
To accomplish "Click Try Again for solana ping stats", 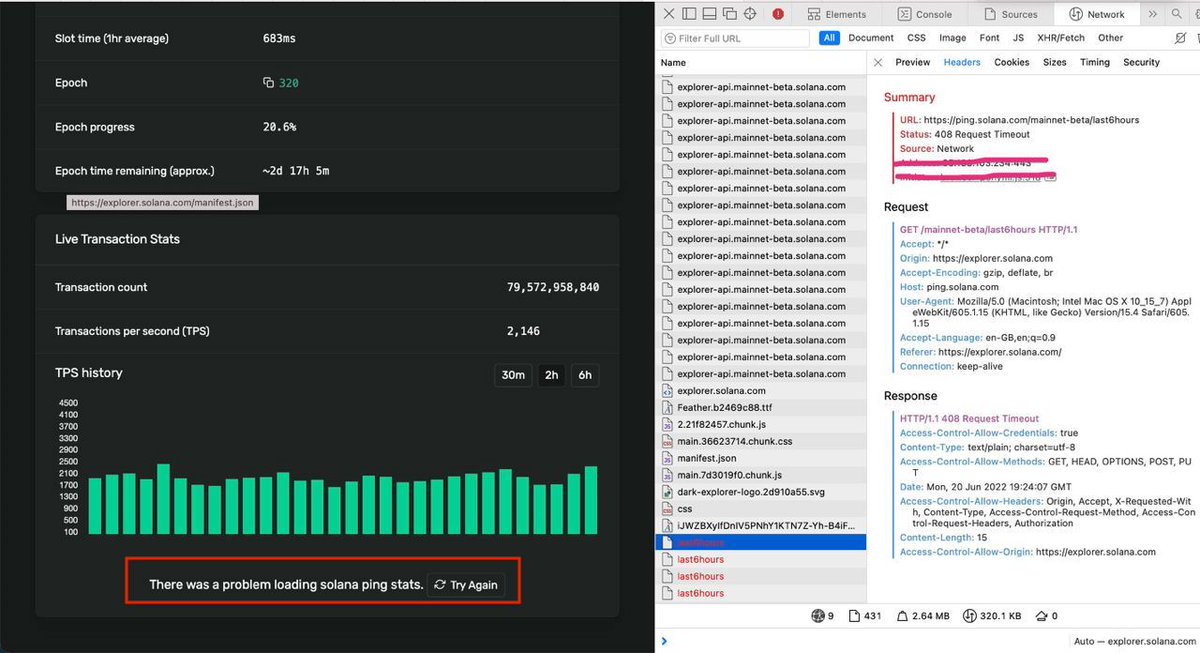I will pyautogui.click(x=466, y=585).
